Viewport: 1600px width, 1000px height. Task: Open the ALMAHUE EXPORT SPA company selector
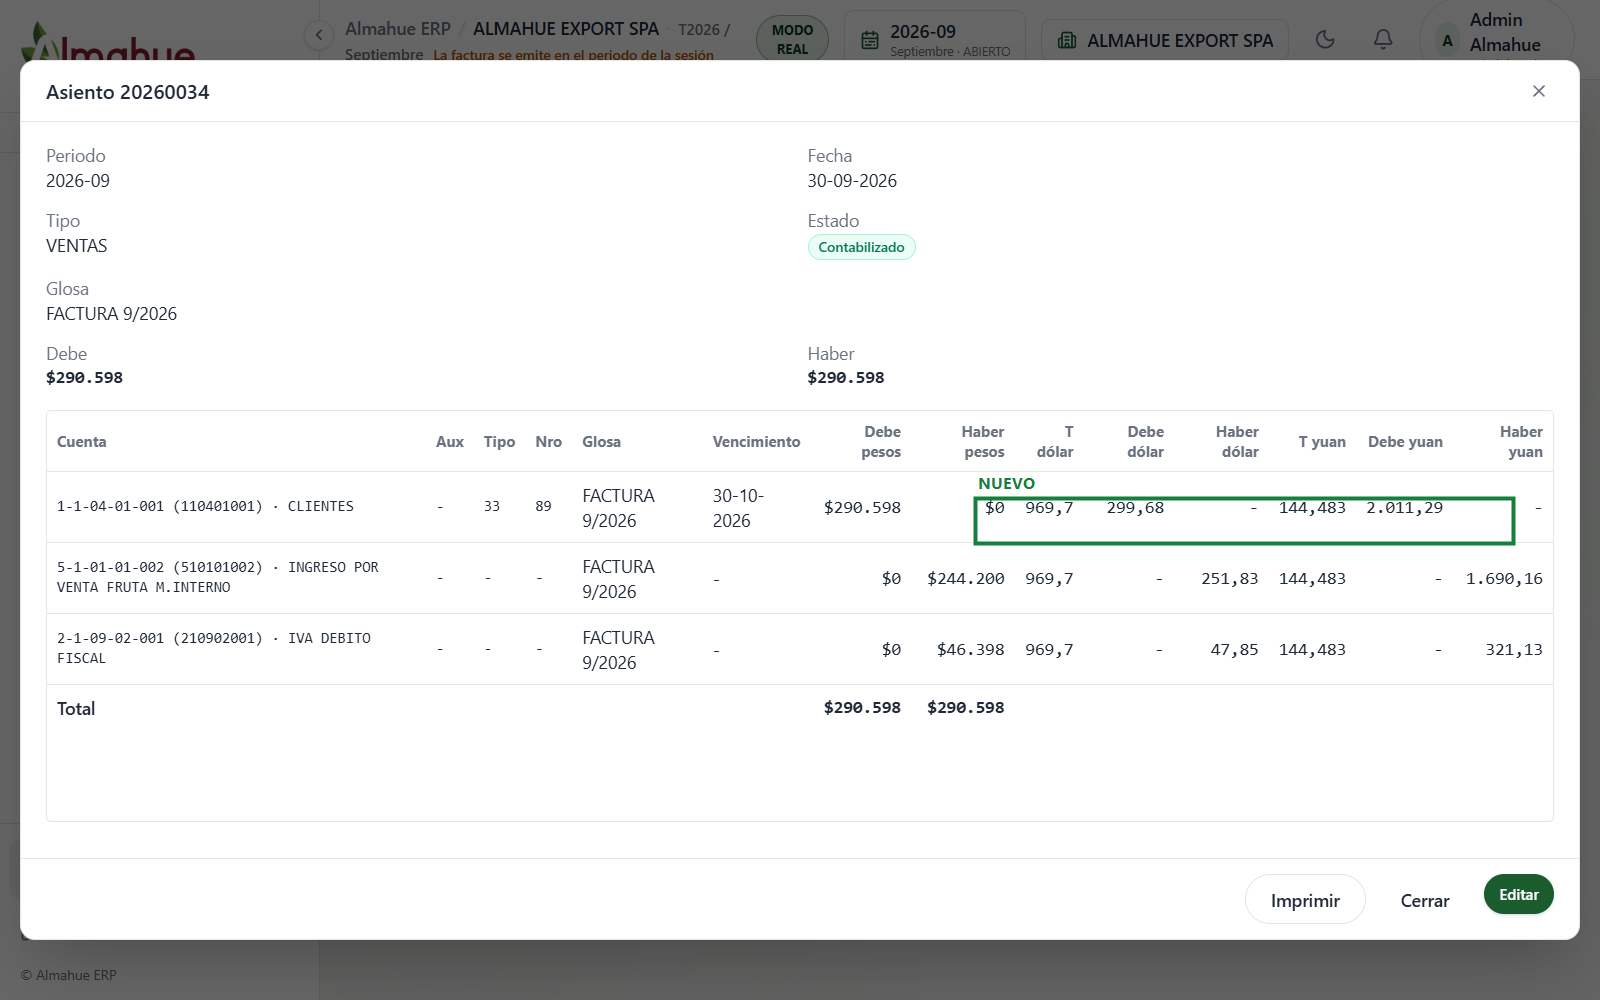click(1165, 40)
